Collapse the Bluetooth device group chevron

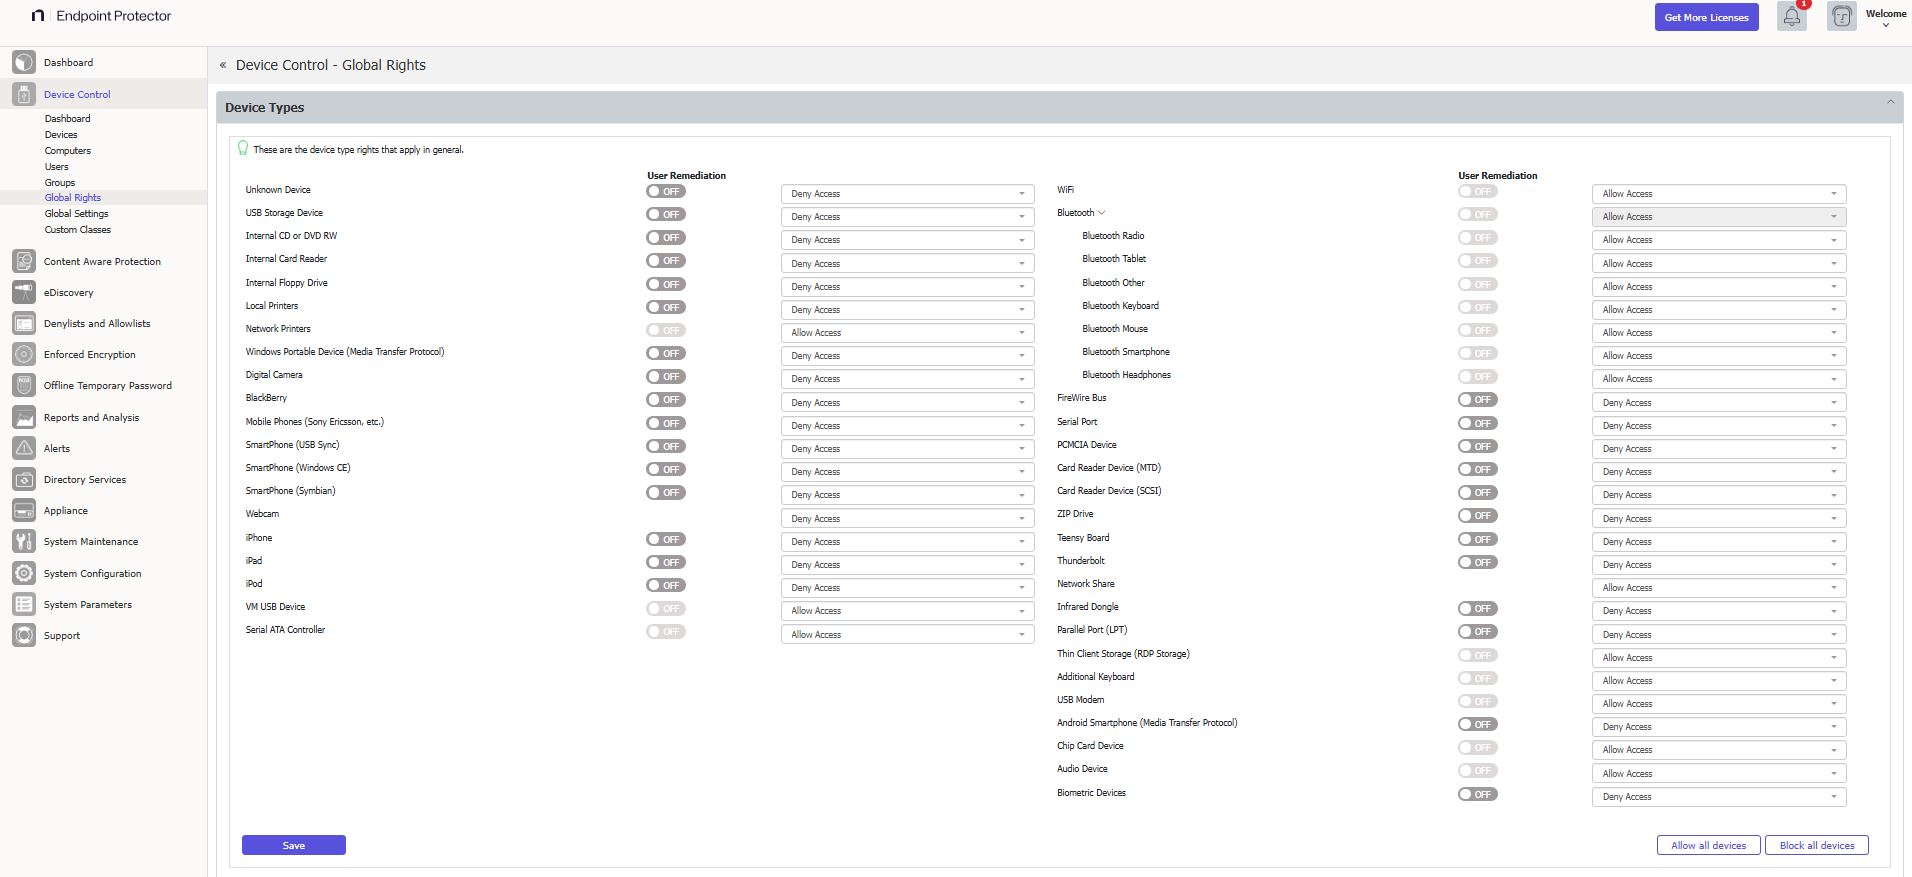[x=1101, y=213]
